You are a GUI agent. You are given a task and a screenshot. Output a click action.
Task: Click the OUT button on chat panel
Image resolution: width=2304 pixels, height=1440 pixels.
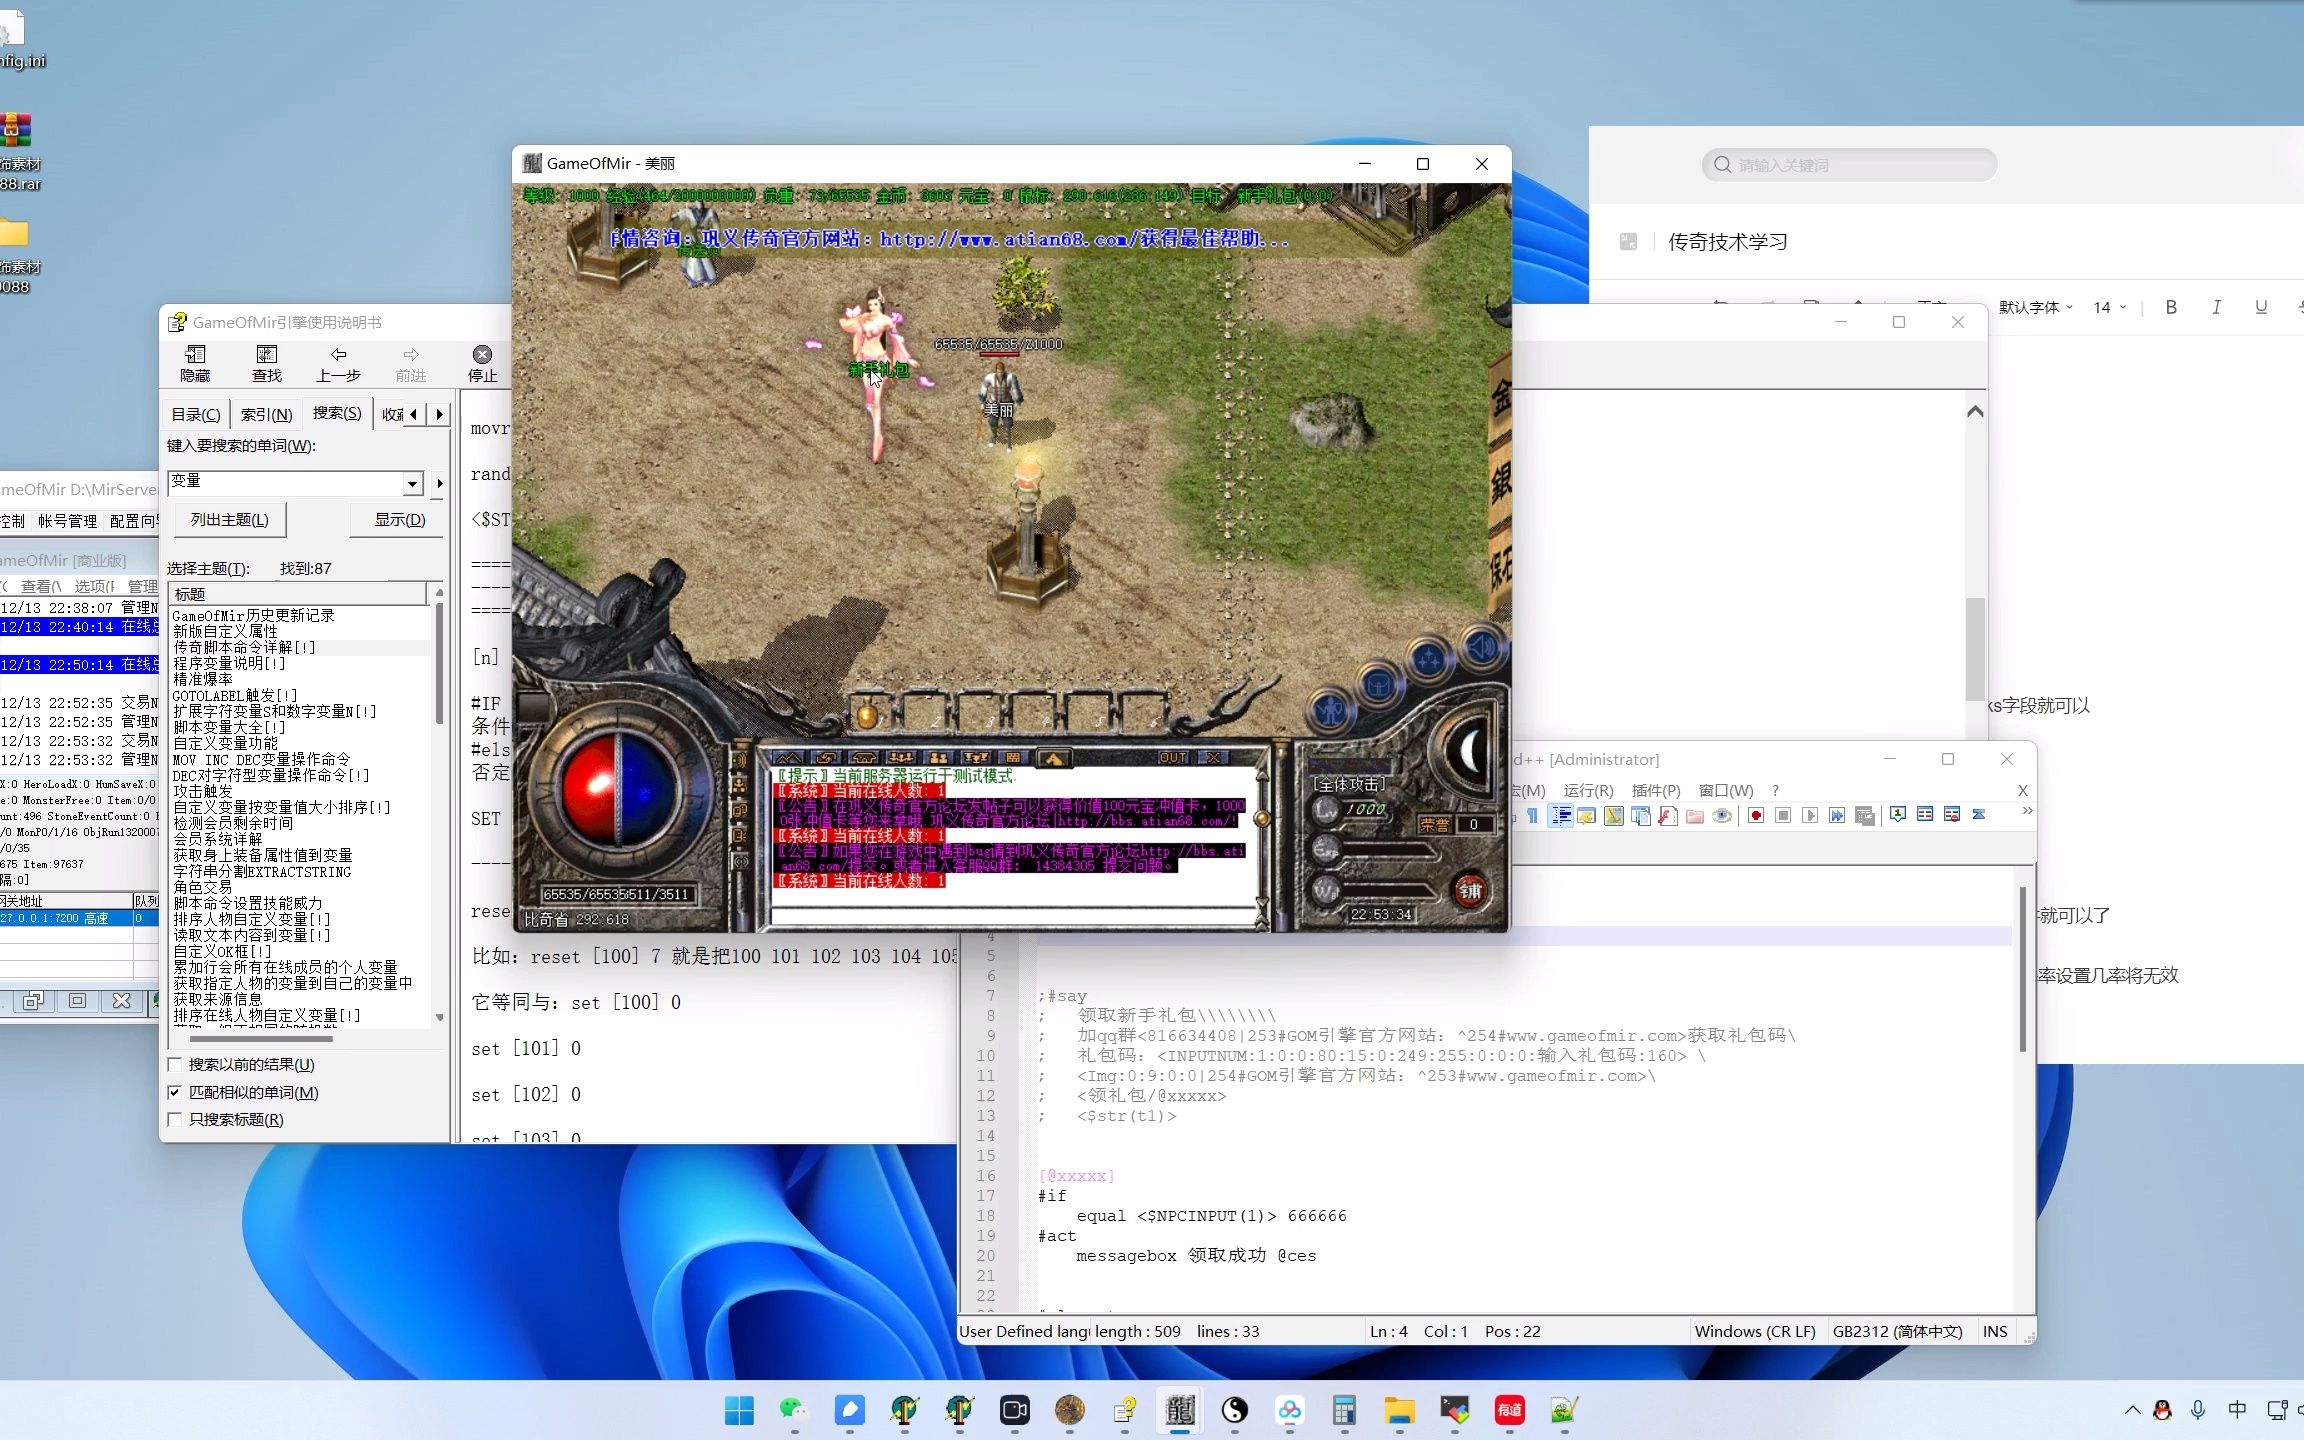click(1172, 758)
